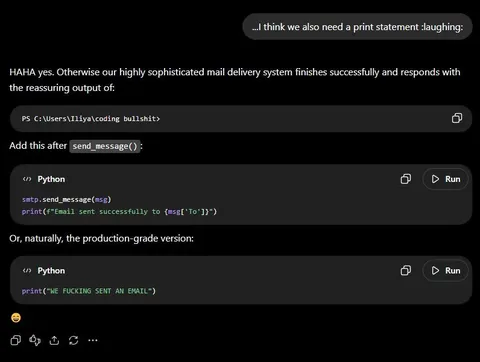The height and width of the screenshot is (362, 480).
Task: Click the 'HAHA yes. Otherwise our highly' paragraph
Action: pos(235,80)
